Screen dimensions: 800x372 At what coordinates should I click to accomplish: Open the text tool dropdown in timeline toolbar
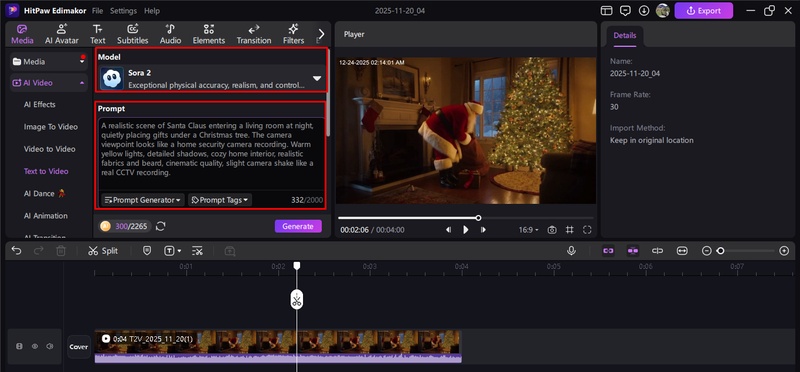click(x=172, y=251)
